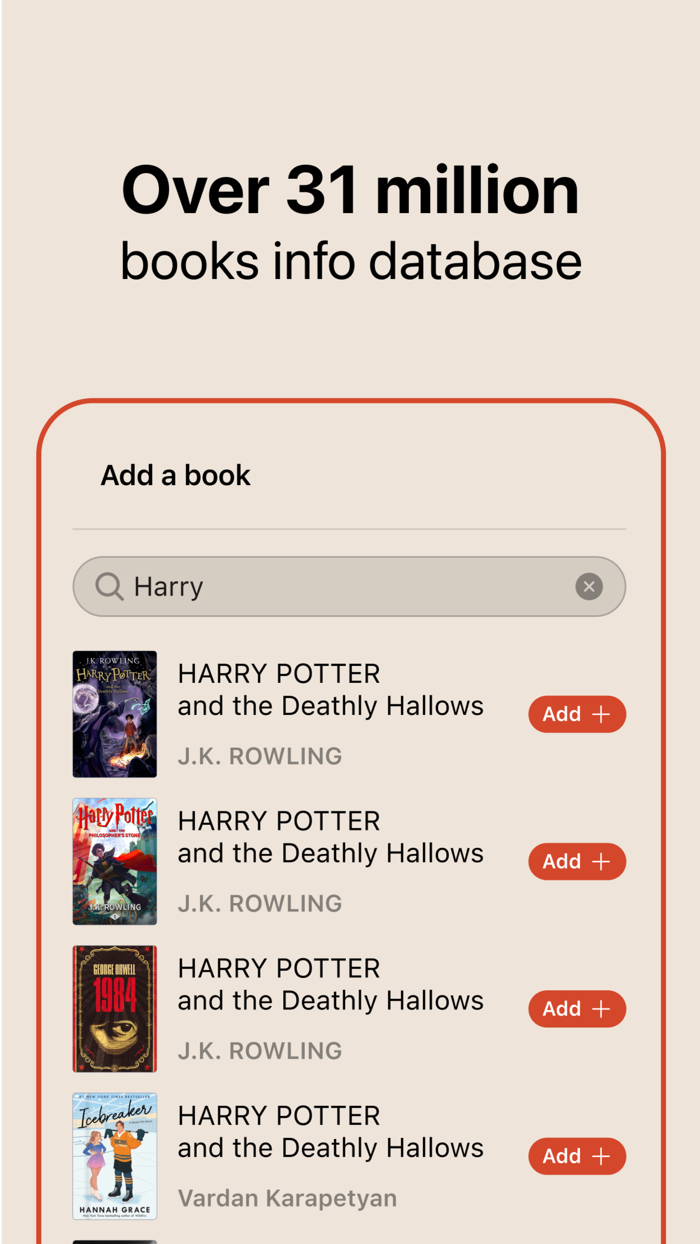Click the plus icon on the Icebreaker result's Add button
The height and width of the screenshot is (1244, 700).
pos(600,1156)
